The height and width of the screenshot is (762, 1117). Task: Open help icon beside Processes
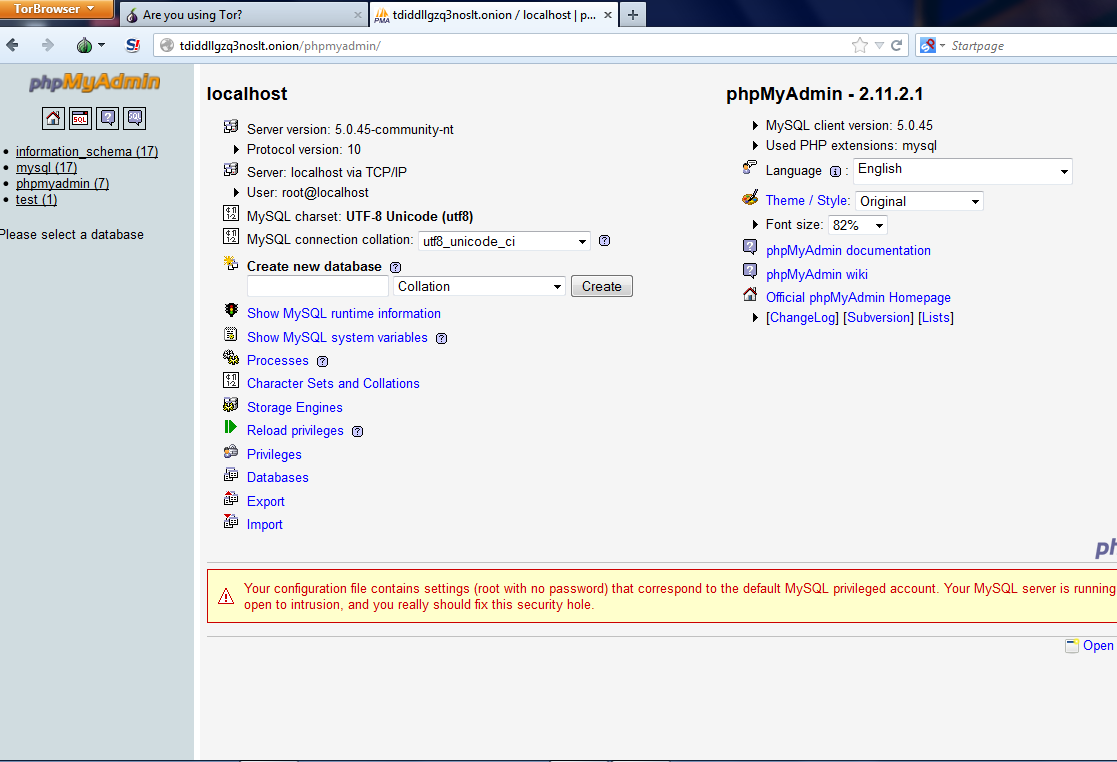coord(323,361)
